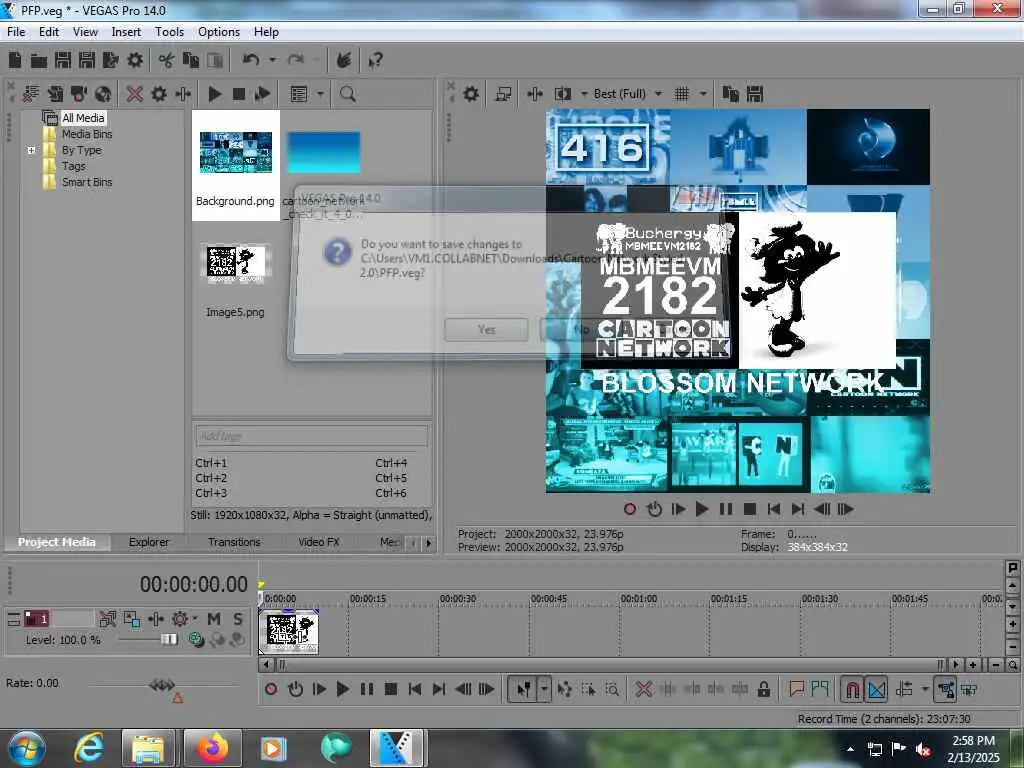Click the playback Rate slider control

pos(162,684)
